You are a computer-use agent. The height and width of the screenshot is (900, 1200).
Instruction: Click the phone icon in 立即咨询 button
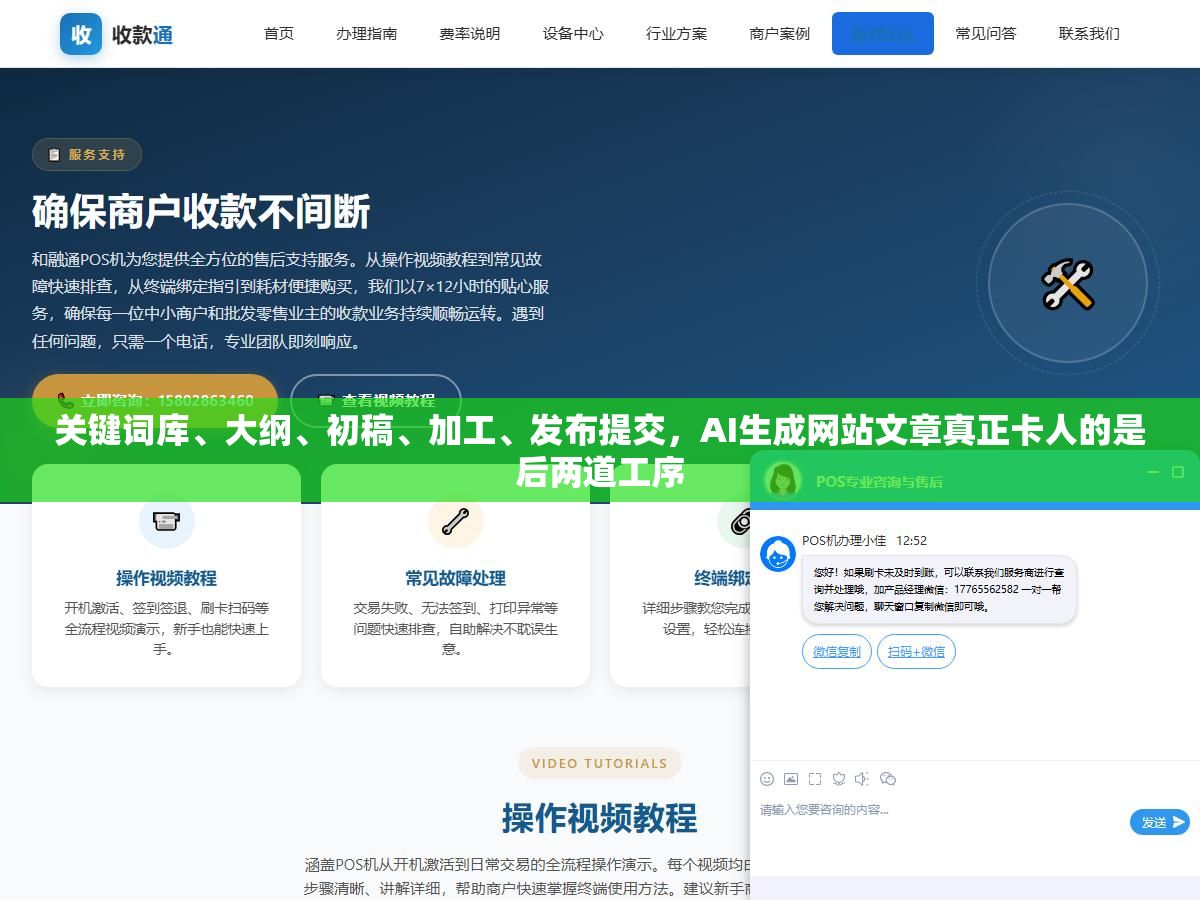coord(65,400)
